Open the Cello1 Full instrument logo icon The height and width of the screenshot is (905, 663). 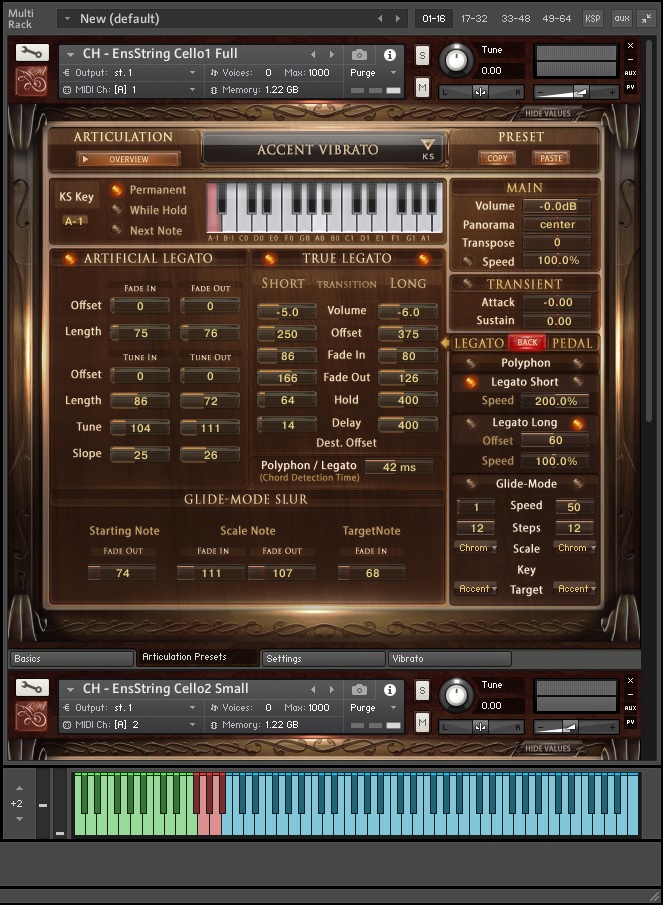coord(32,81)
